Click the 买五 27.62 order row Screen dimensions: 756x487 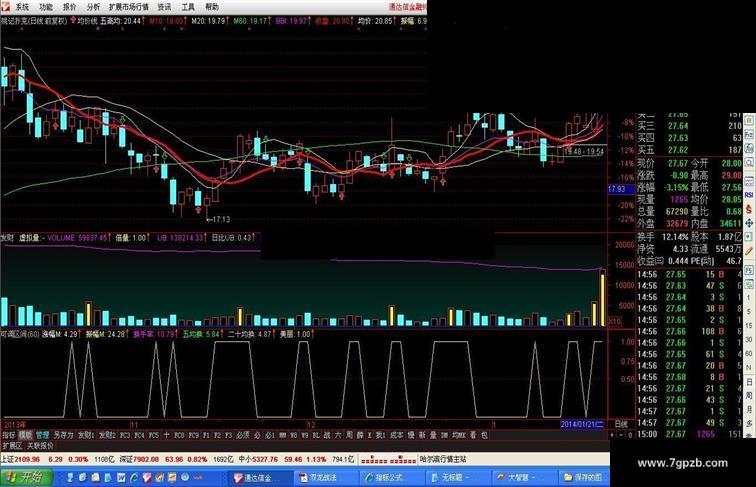pyautogui.click(x=689, y=150)
